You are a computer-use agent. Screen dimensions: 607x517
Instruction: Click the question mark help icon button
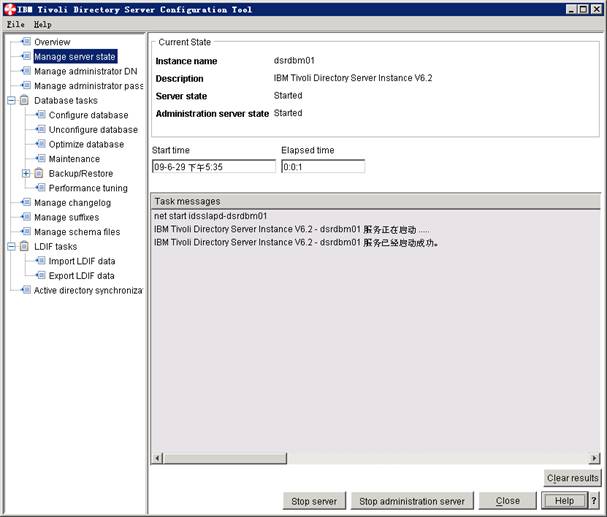pyautogui.click(x=594, y=501)
